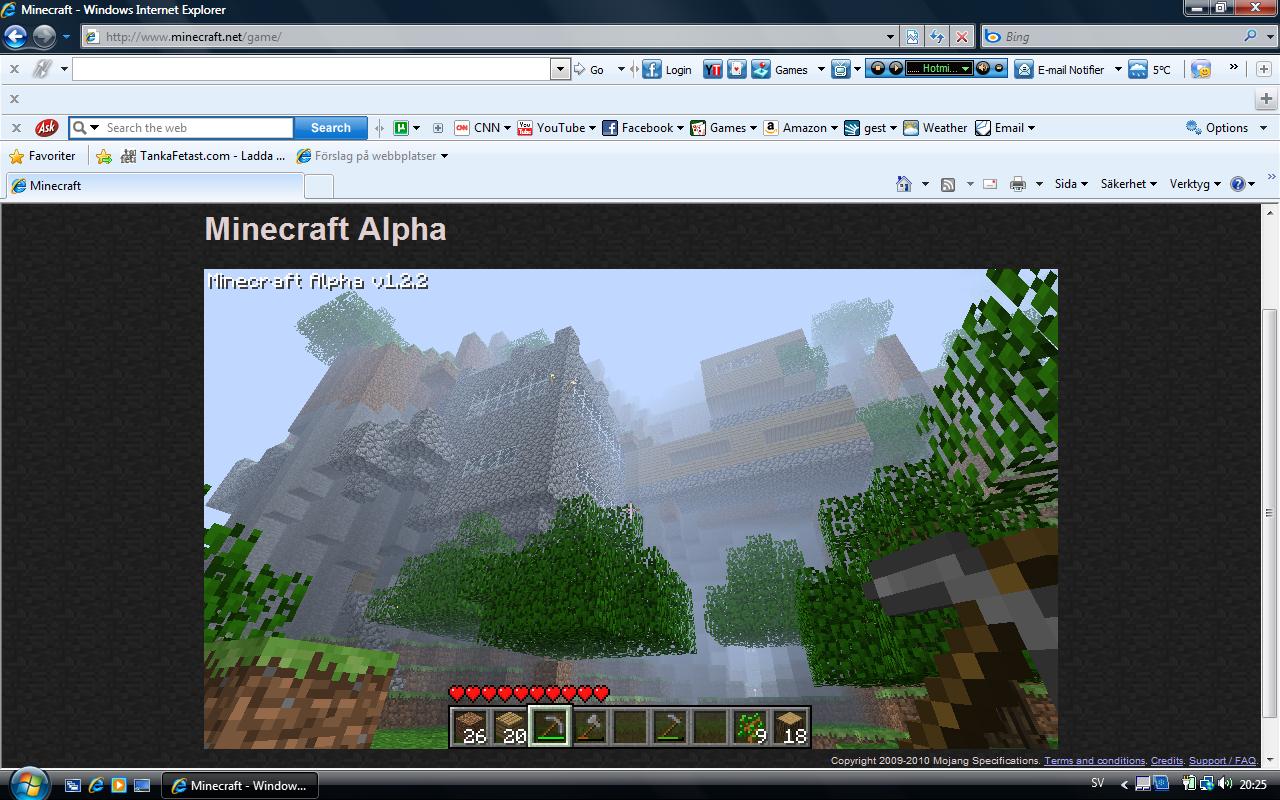Open the Säkerhet menu
Screen dimensions: 1280x800
[x=1129, y=184]
